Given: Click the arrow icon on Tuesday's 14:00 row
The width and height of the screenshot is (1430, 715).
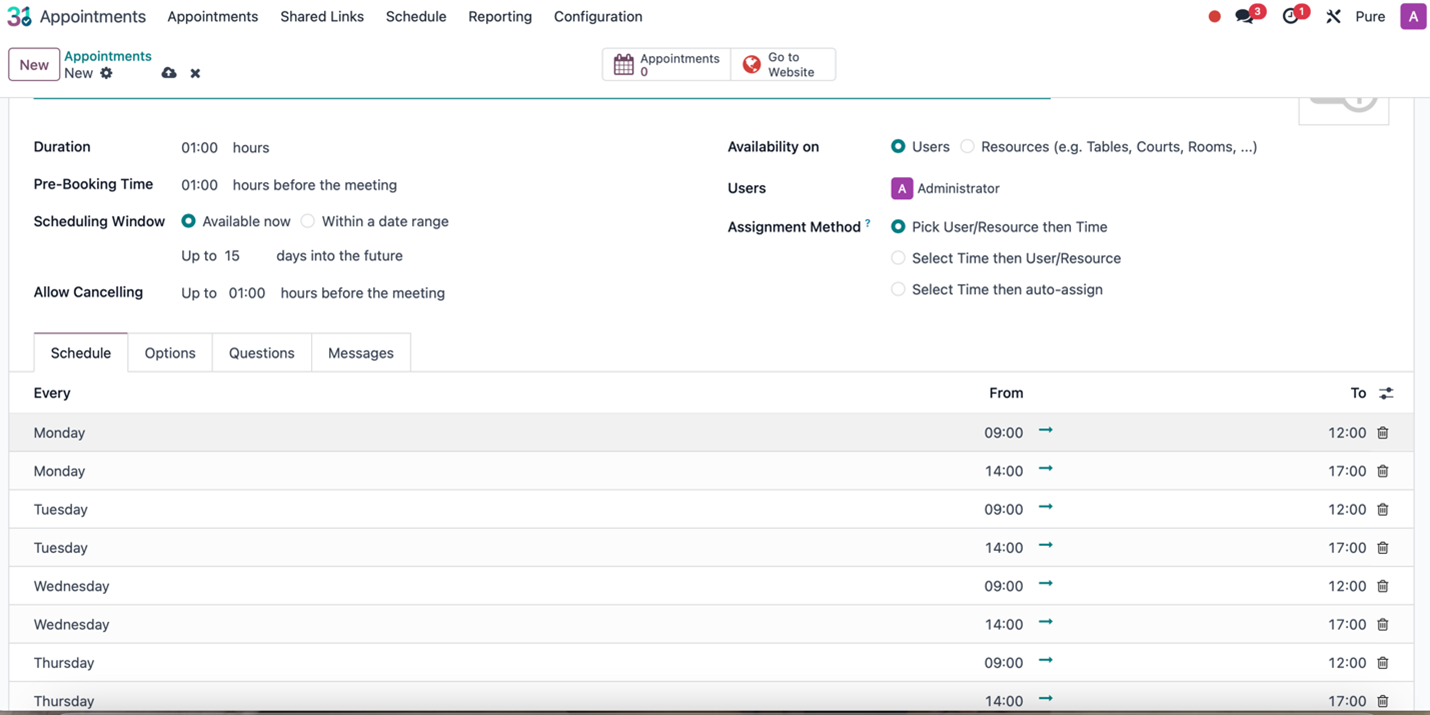Looking at the screenshot, I should click(1045, 547).
